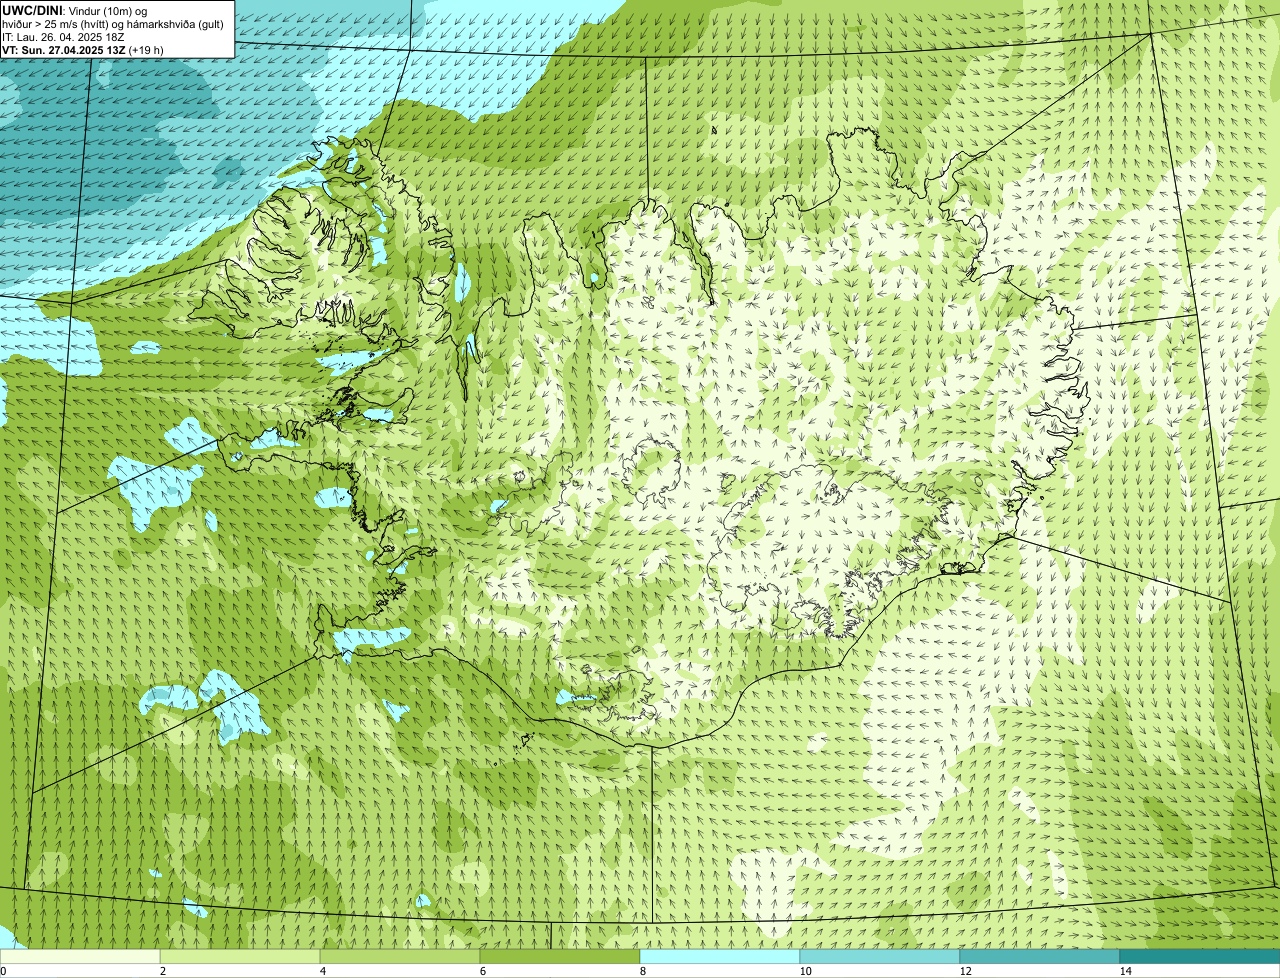Click the "UWC/DINI: Vindur (10m) og" title line
Screen dimensions: 1280x978
click(75, 10)
